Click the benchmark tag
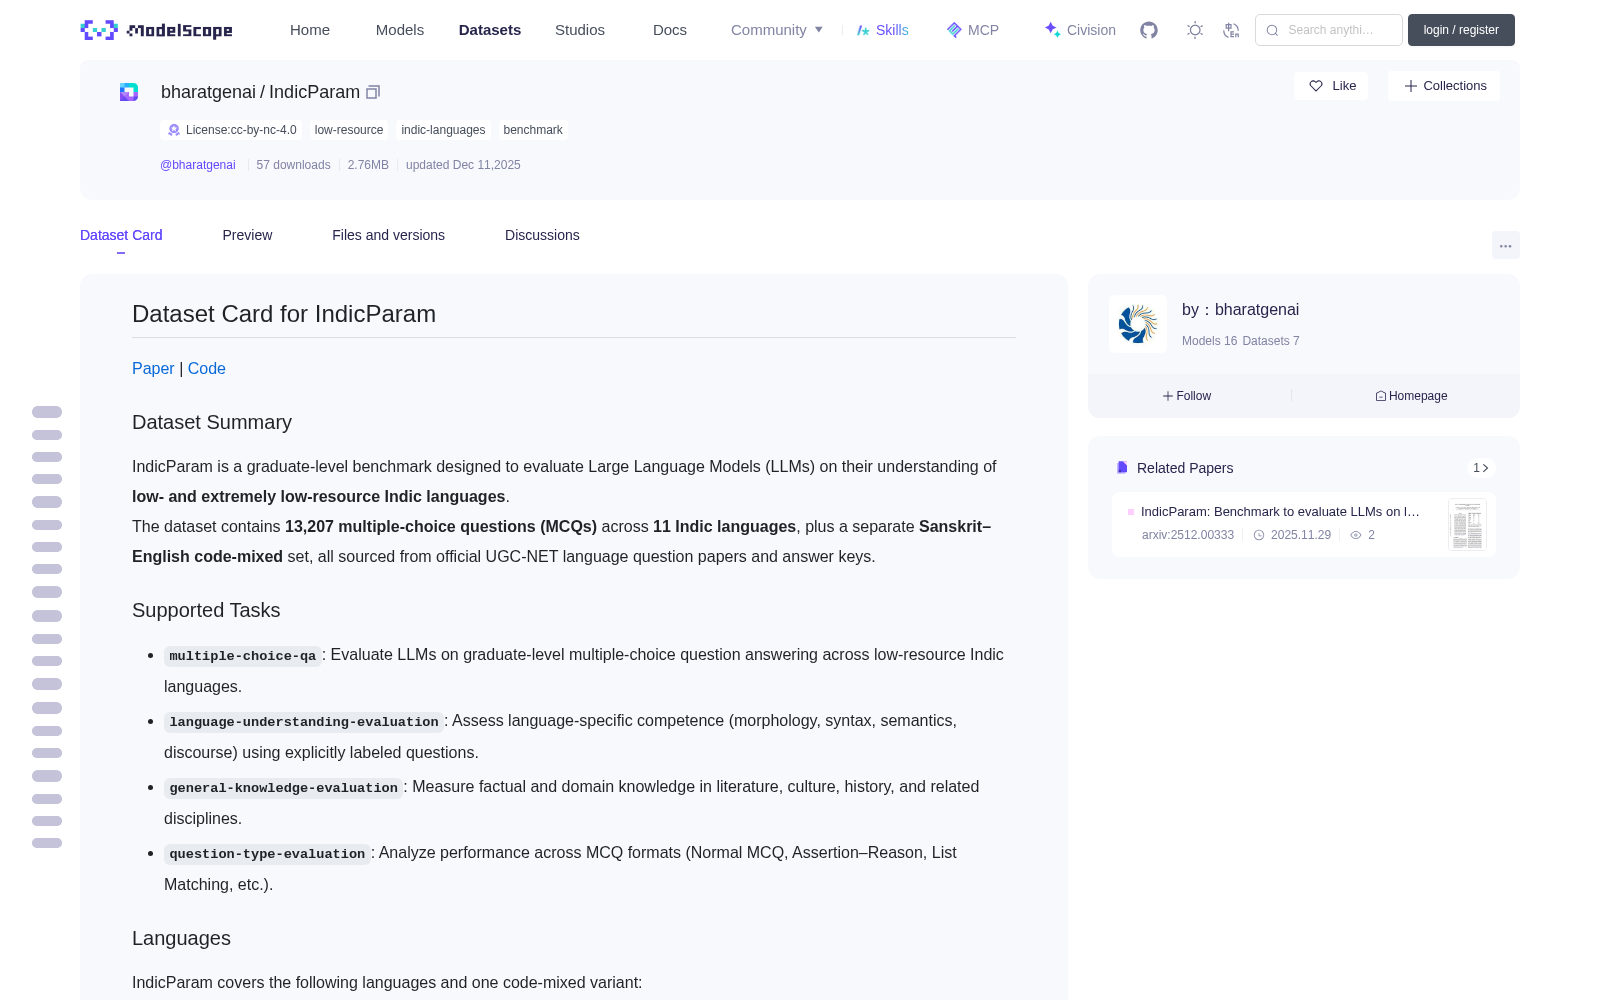 tap(533, 130)
